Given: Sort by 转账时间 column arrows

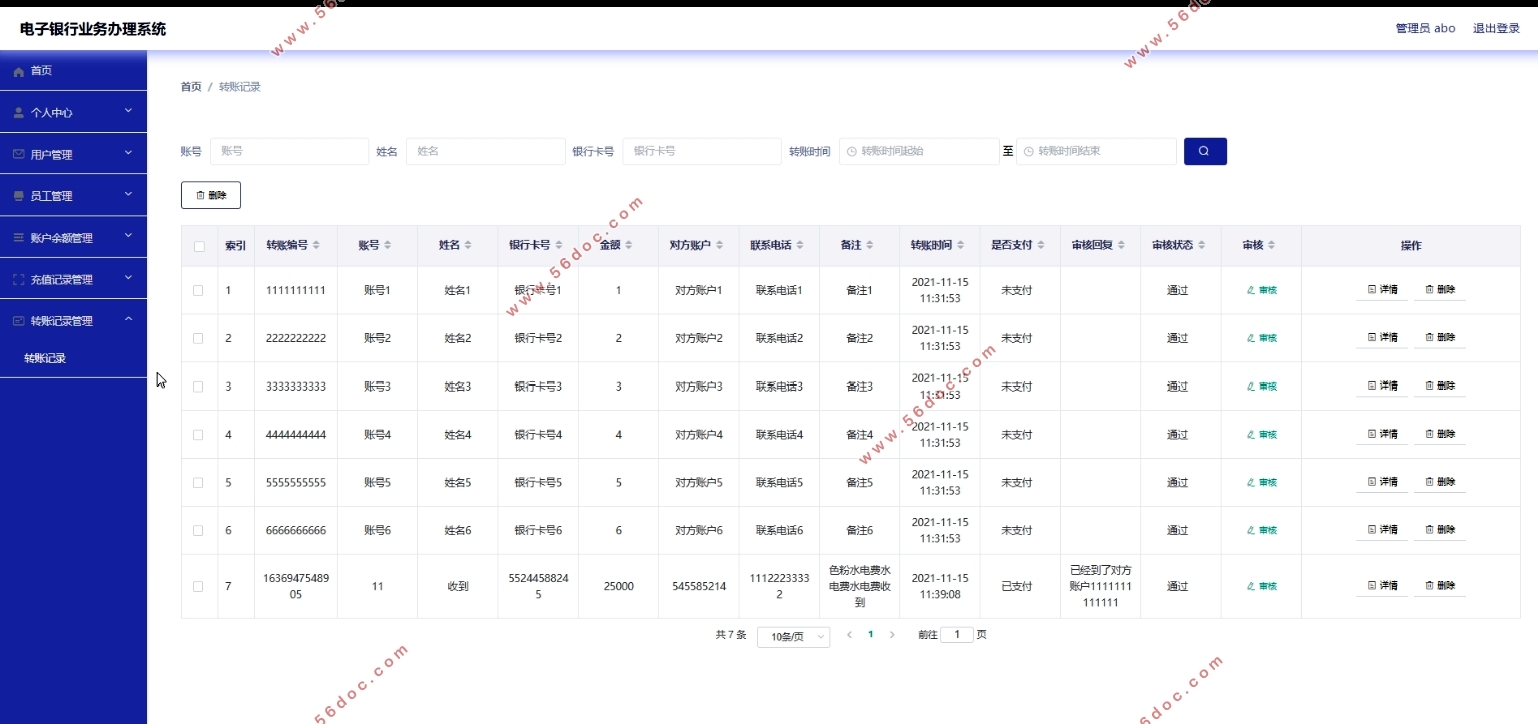Looking at the screenshot, I should coord(960,245).
